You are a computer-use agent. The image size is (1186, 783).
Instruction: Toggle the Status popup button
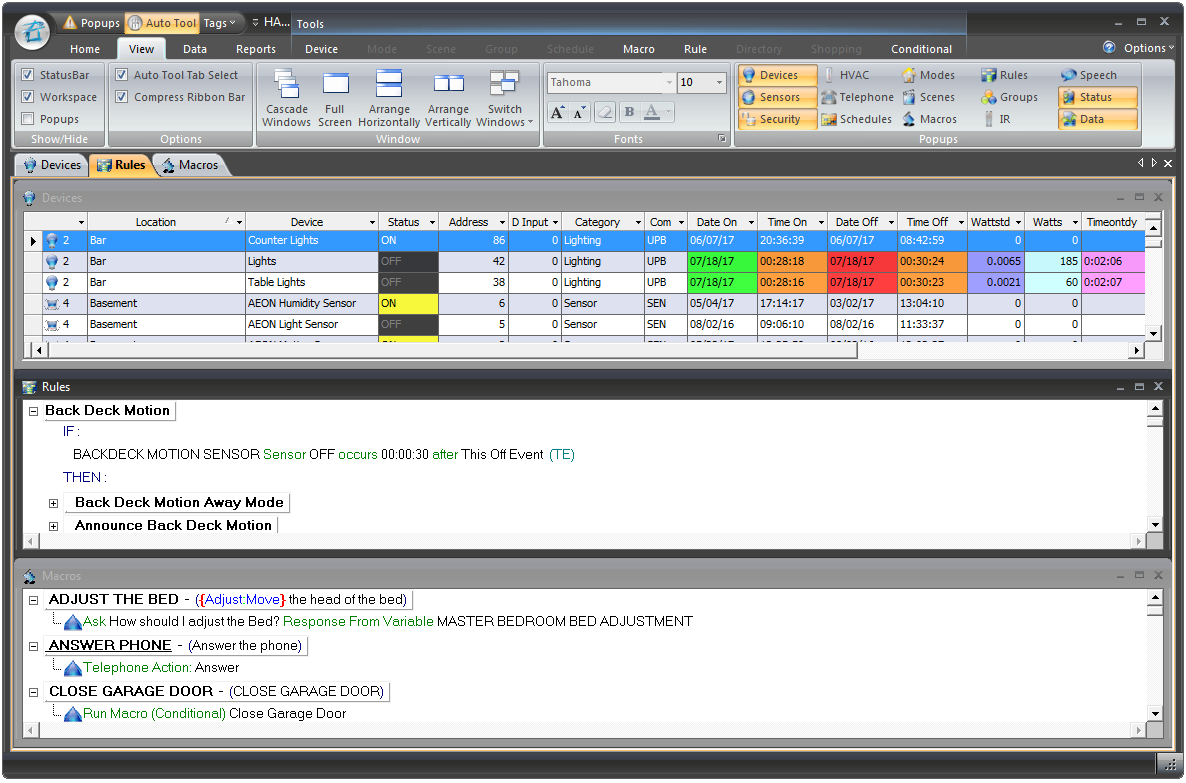coord(1098,97)
